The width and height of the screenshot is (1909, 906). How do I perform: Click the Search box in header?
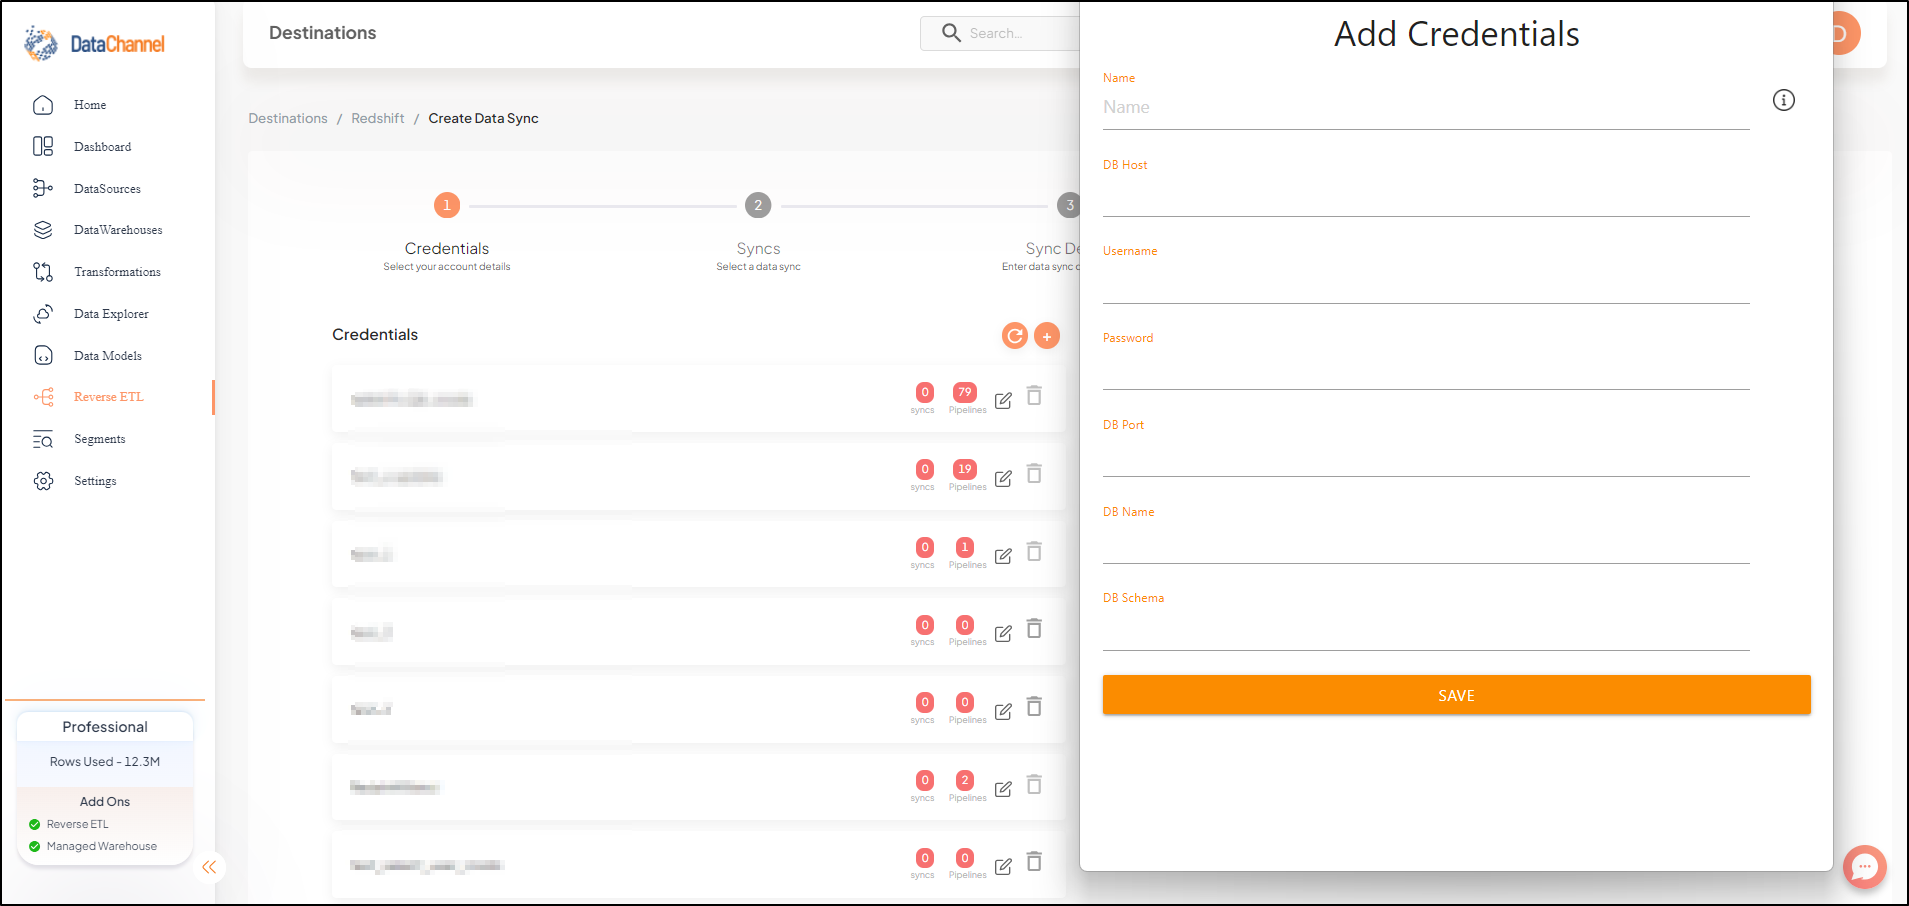(x=1000, y=33)
